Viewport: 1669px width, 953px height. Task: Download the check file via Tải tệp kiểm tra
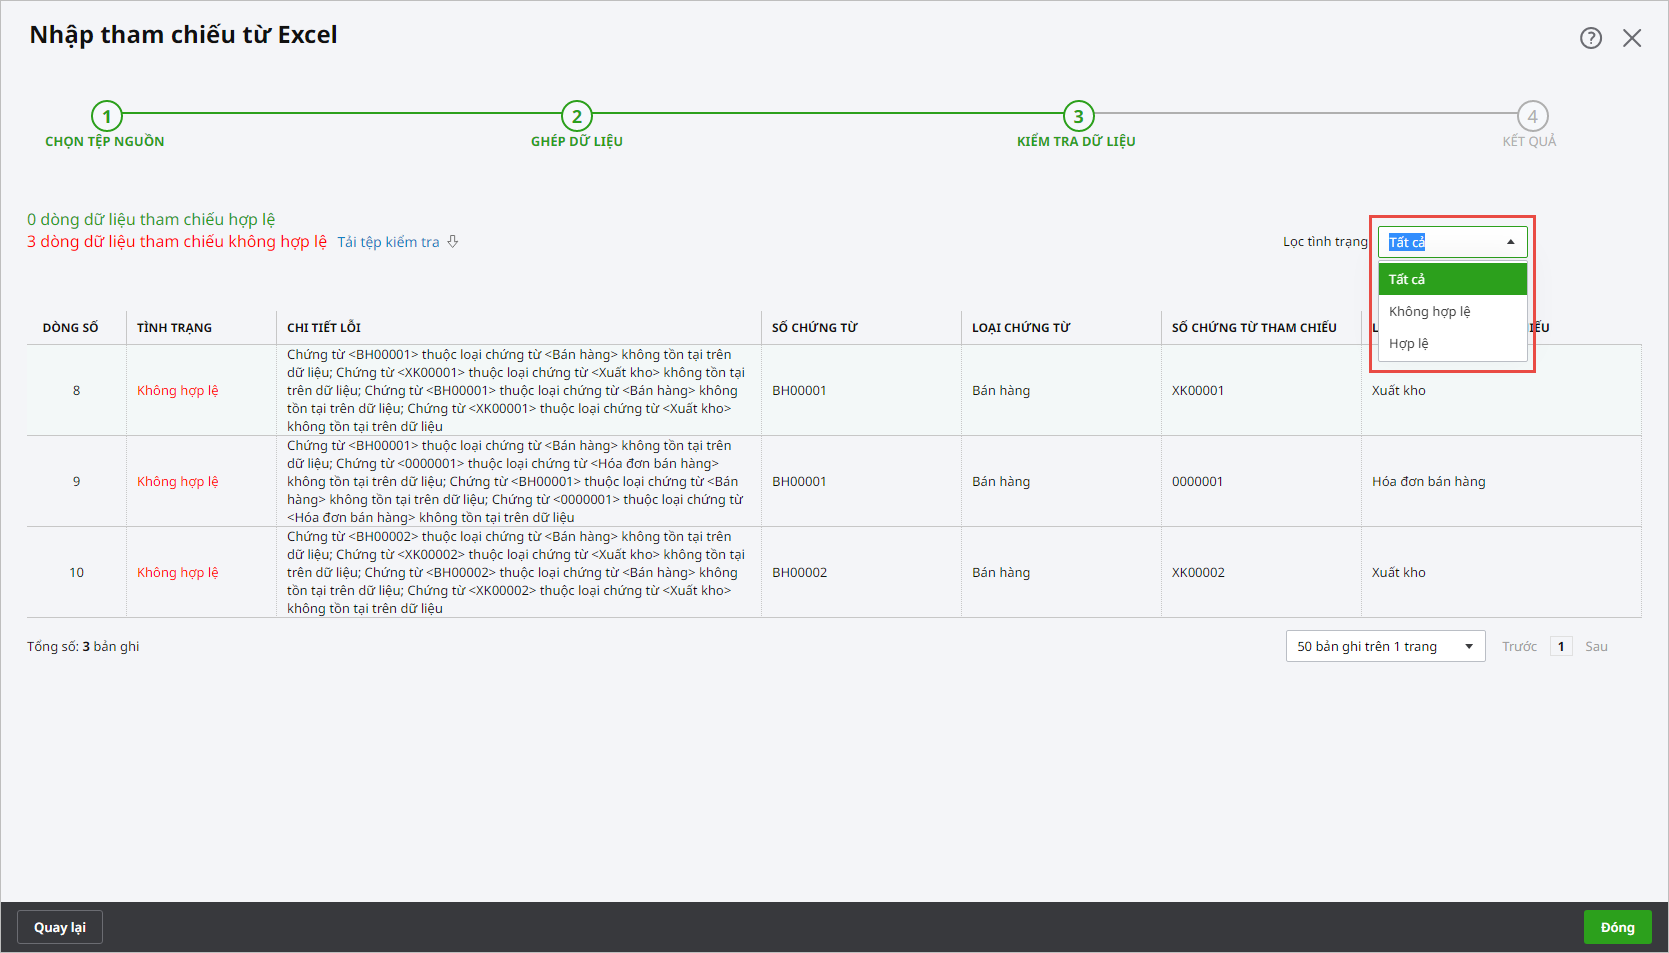(x=388, y=242)
